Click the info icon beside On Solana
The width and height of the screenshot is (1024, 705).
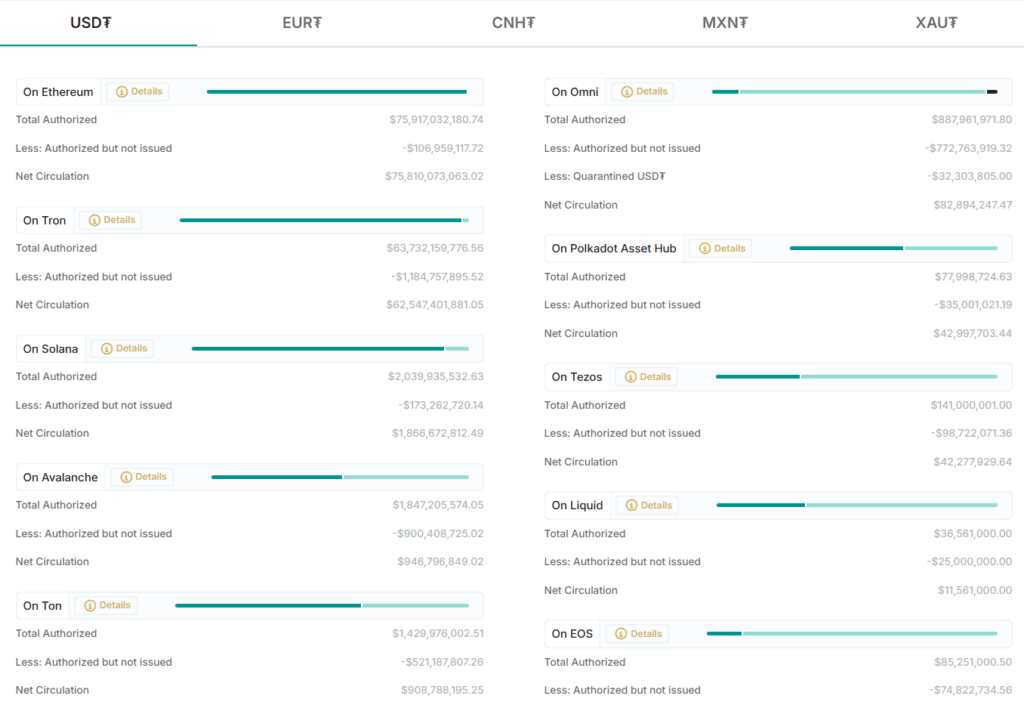point(107,349)
